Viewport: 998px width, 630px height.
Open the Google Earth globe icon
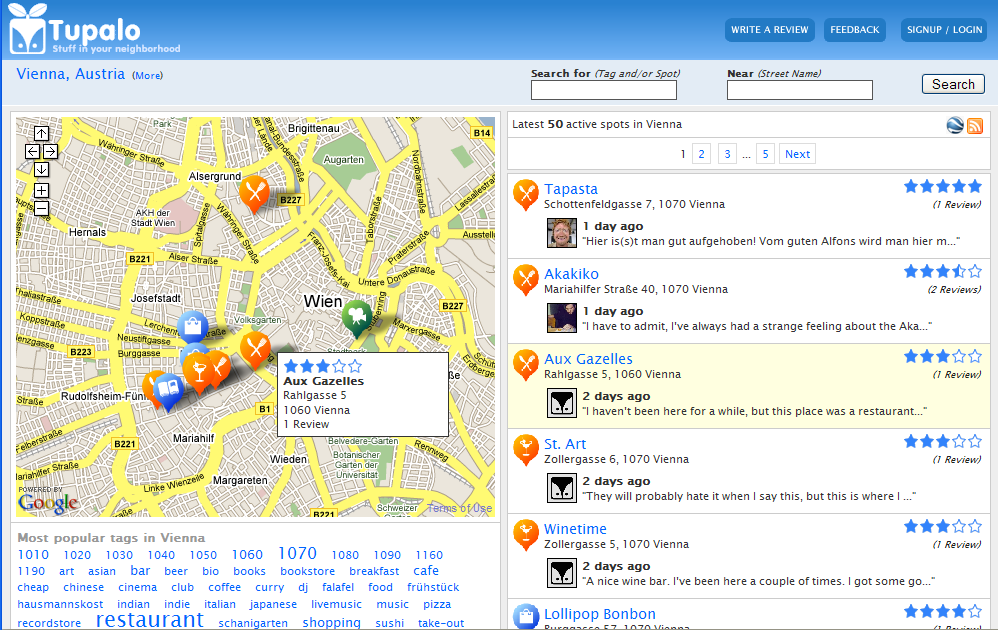click(x=955, y=125)
